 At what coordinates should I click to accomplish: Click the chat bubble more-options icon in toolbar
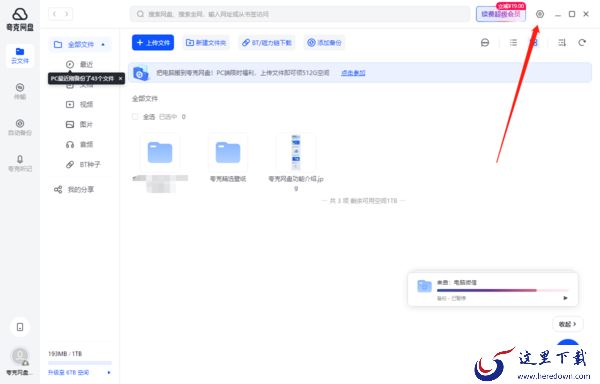tap(485, 42)
